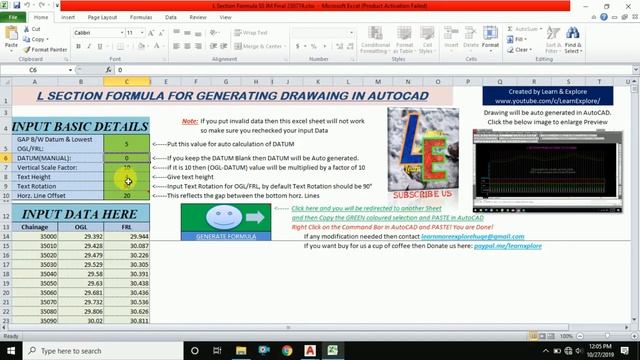Align text left

pyautogui.click(x=176, y=46)
